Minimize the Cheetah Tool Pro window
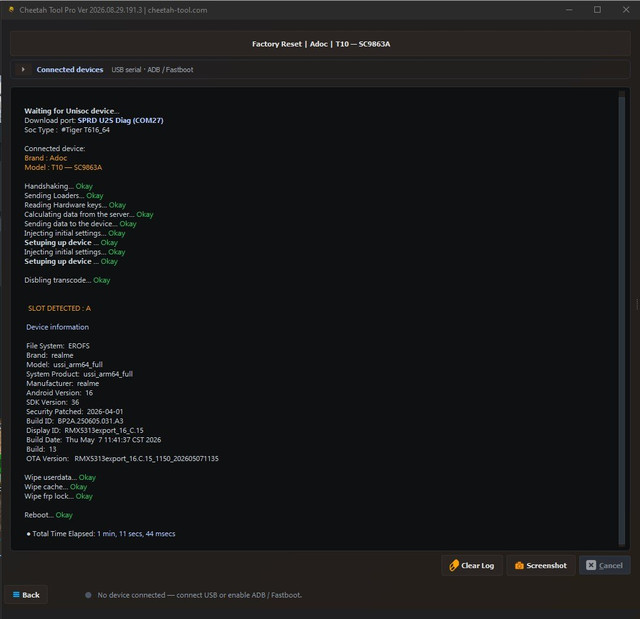The width and height of the screenshot is (640, 619). [569, 10]
